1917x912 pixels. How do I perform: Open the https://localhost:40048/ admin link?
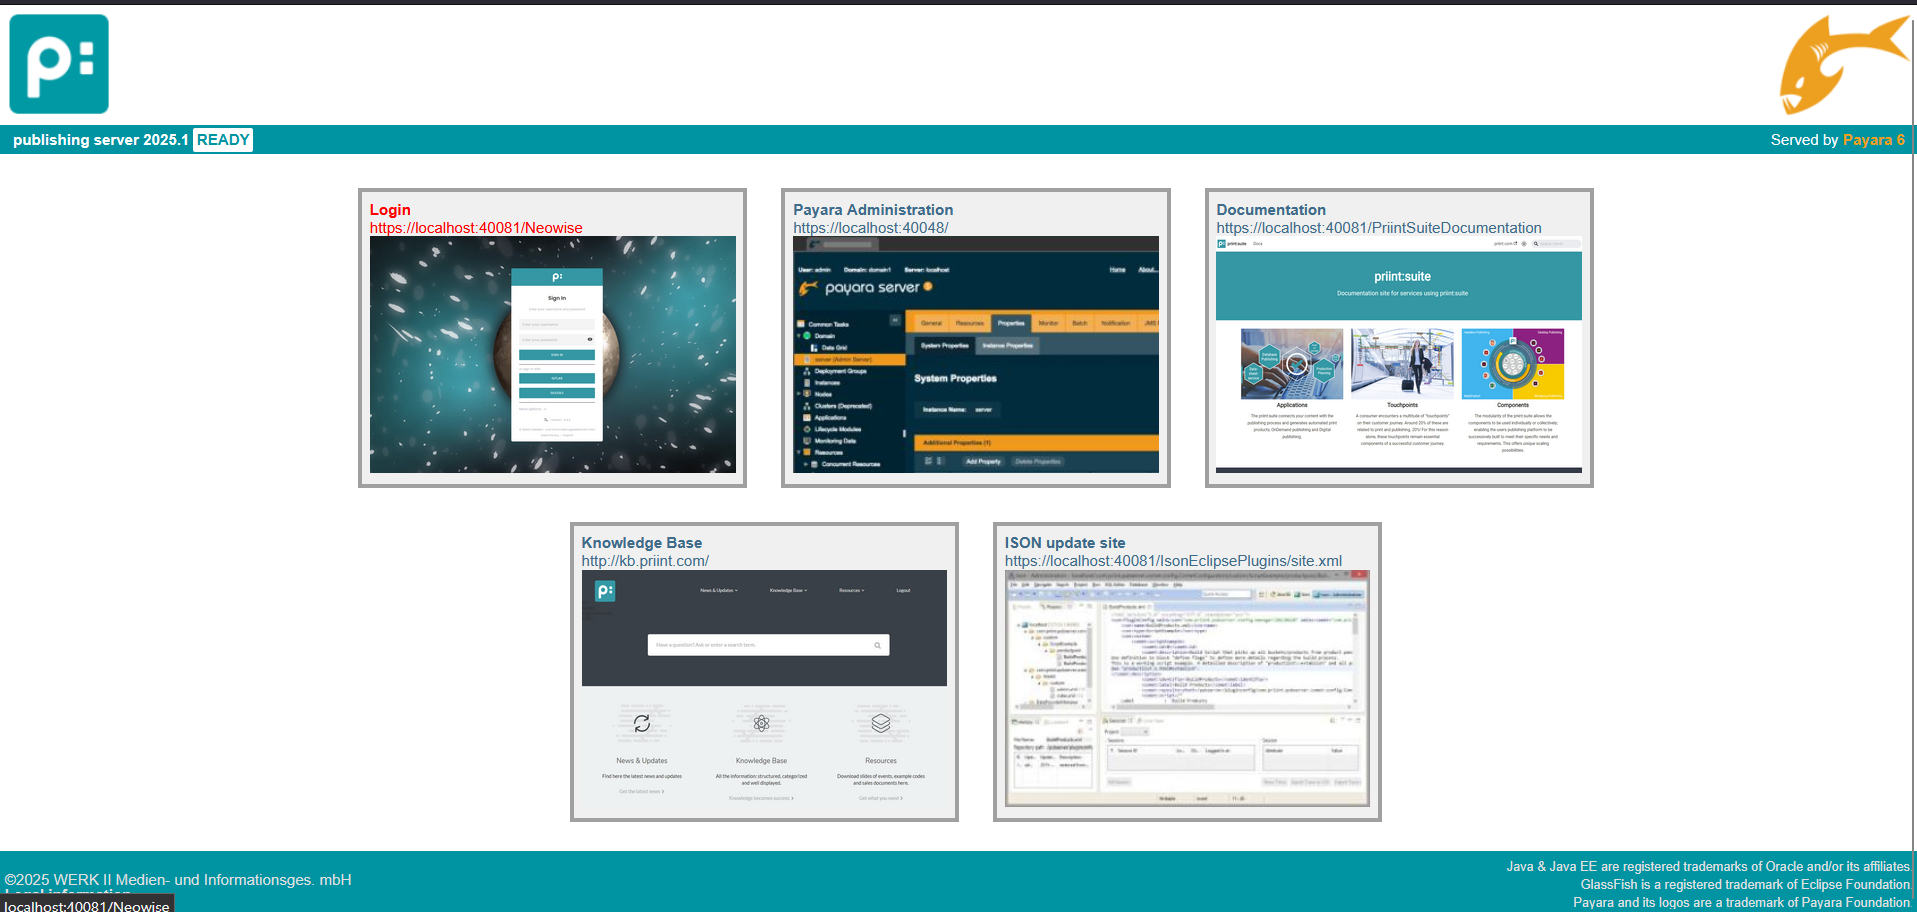click(870, 228)
